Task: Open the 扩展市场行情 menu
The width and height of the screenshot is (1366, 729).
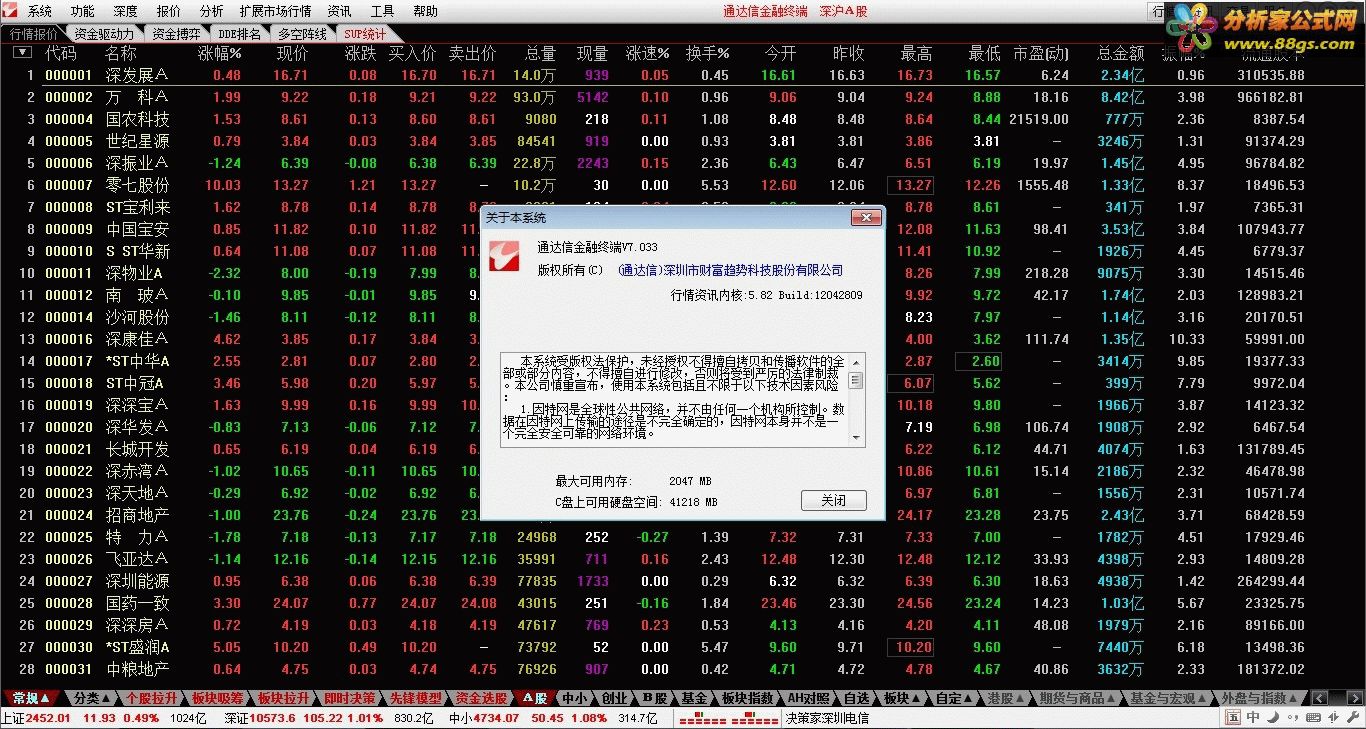Action: pos(275,12)
